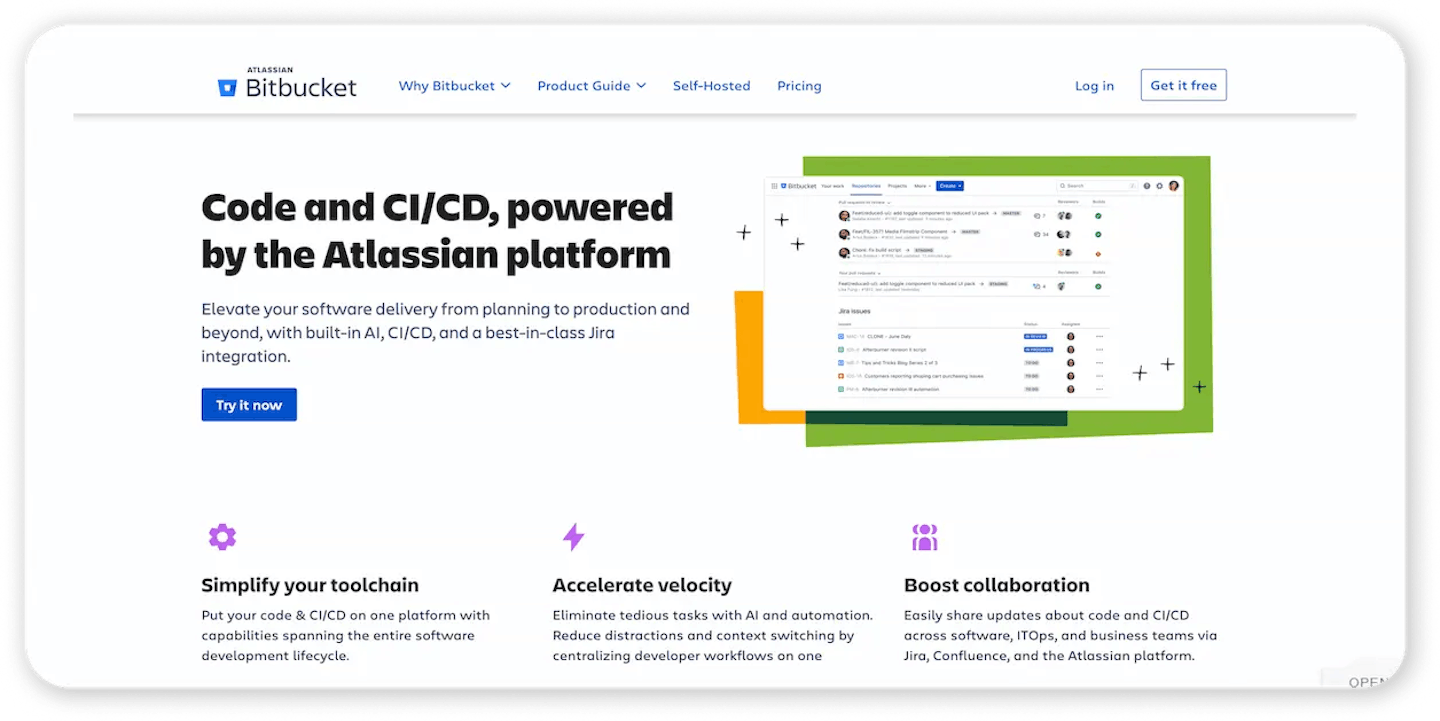Image resolution: width=1440 pixels, height=721 pixels.
Task: Open the three-dot menu for CLONE – June Daily issue
Action: (x=1099, y=337)
